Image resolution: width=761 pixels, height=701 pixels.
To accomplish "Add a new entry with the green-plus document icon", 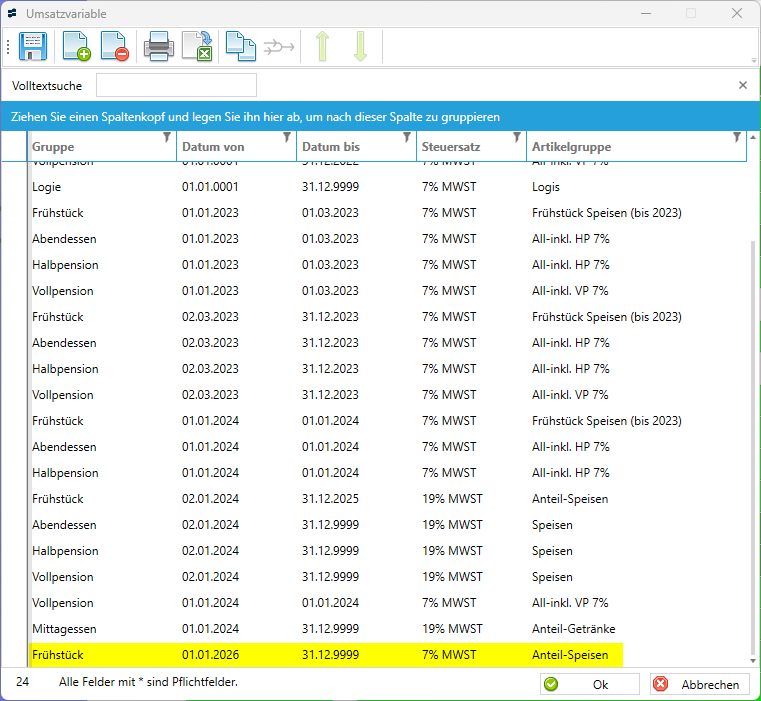I will [x=77, y=47].
